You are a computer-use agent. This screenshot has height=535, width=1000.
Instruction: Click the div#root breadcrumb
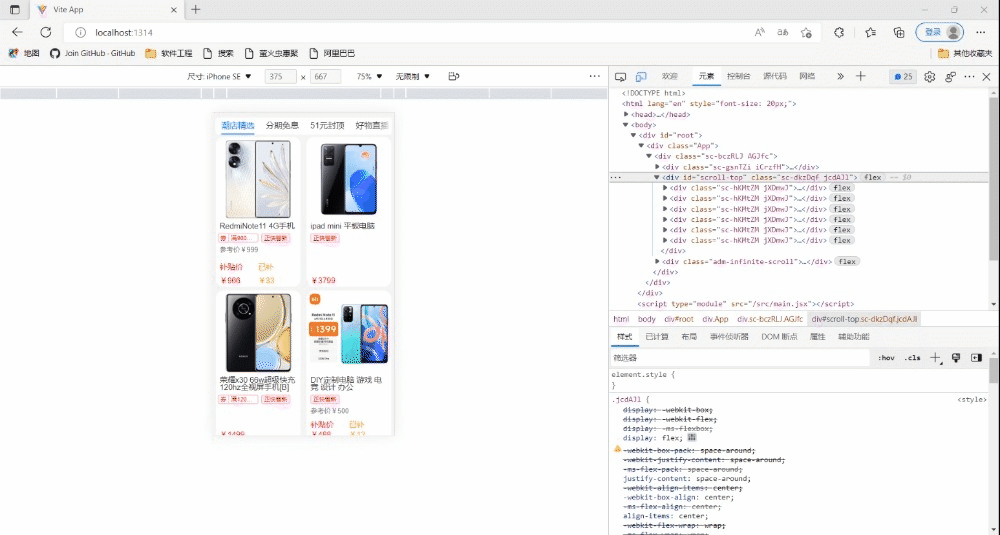679,319
